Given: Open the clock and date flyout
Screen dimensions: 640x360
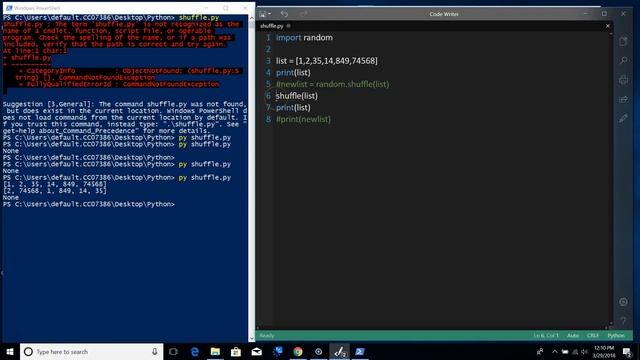Looking at the screenshot, I should [x=604, y=351].
